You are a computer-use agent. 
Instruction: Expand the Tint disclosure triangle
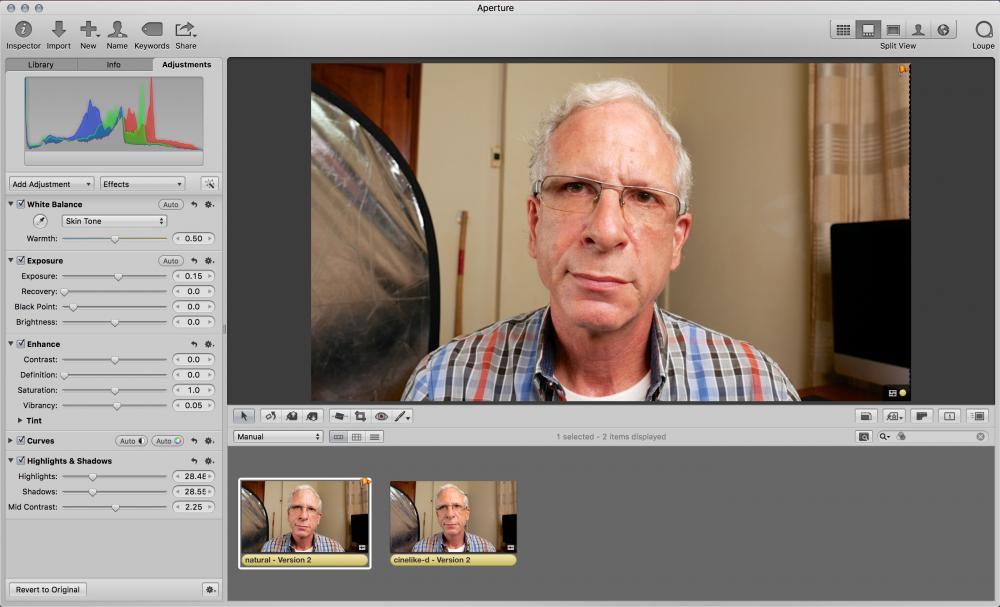21,421
